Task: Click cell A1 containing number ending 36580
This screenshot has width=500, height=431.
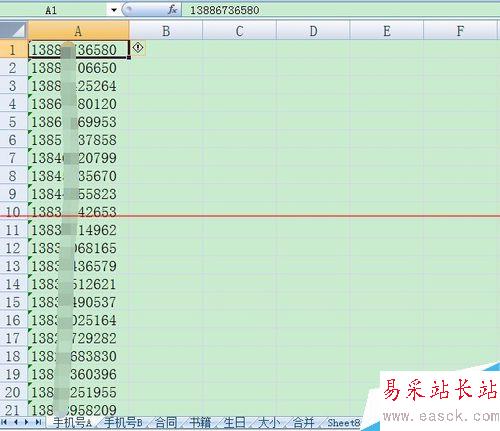Action: (x=78, y=50)
